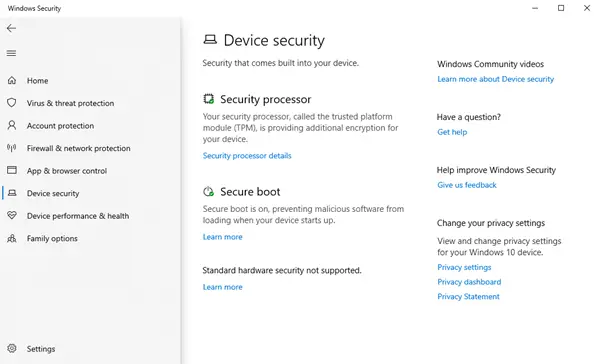Open Learn more about Device security link
This screenshot has height=364, width=600.
pos(496,79)
